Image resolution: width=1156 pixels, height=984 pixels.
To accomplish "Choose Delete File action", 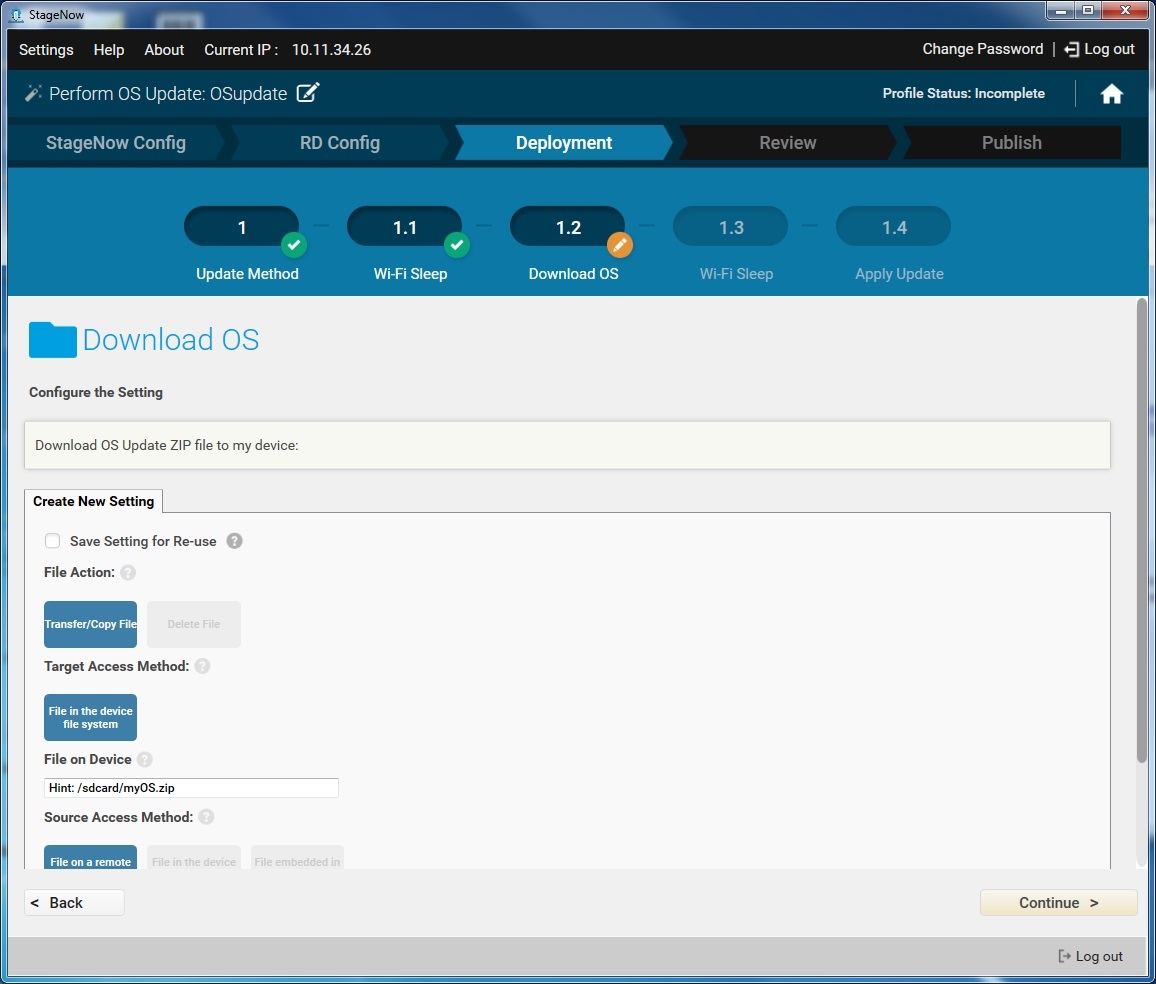I will (x=194, y=624).
